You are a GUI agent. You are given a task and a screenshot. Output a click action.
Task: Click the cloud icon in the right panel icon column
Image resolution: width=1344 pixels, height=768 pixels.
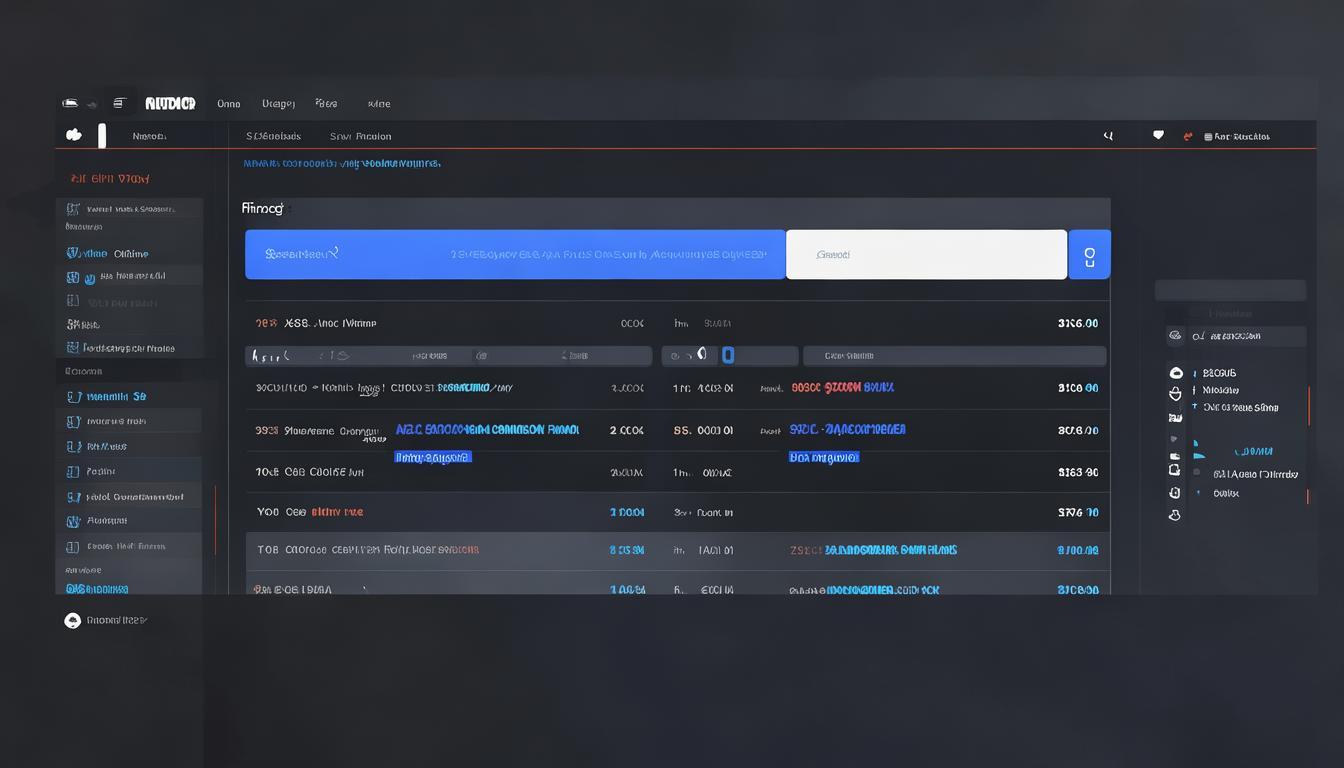[1176, 373]
